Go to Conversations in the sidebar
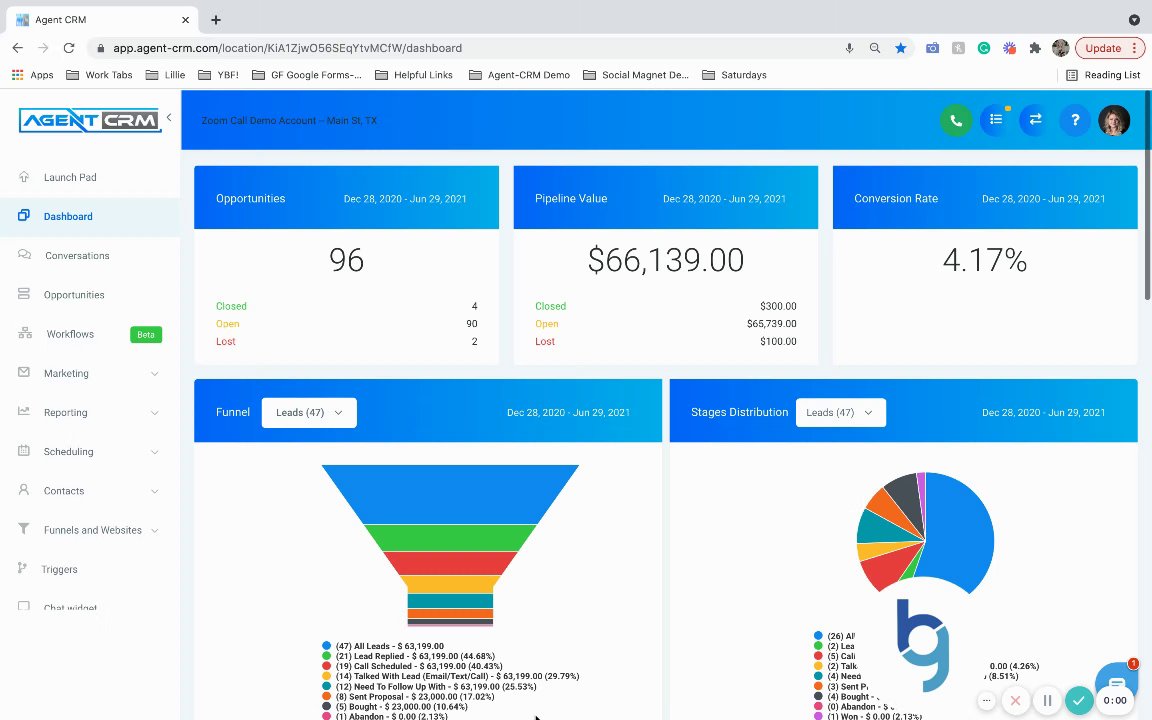Image resolution: width=1152 pixels, height=720 pixels. (76, 256)
